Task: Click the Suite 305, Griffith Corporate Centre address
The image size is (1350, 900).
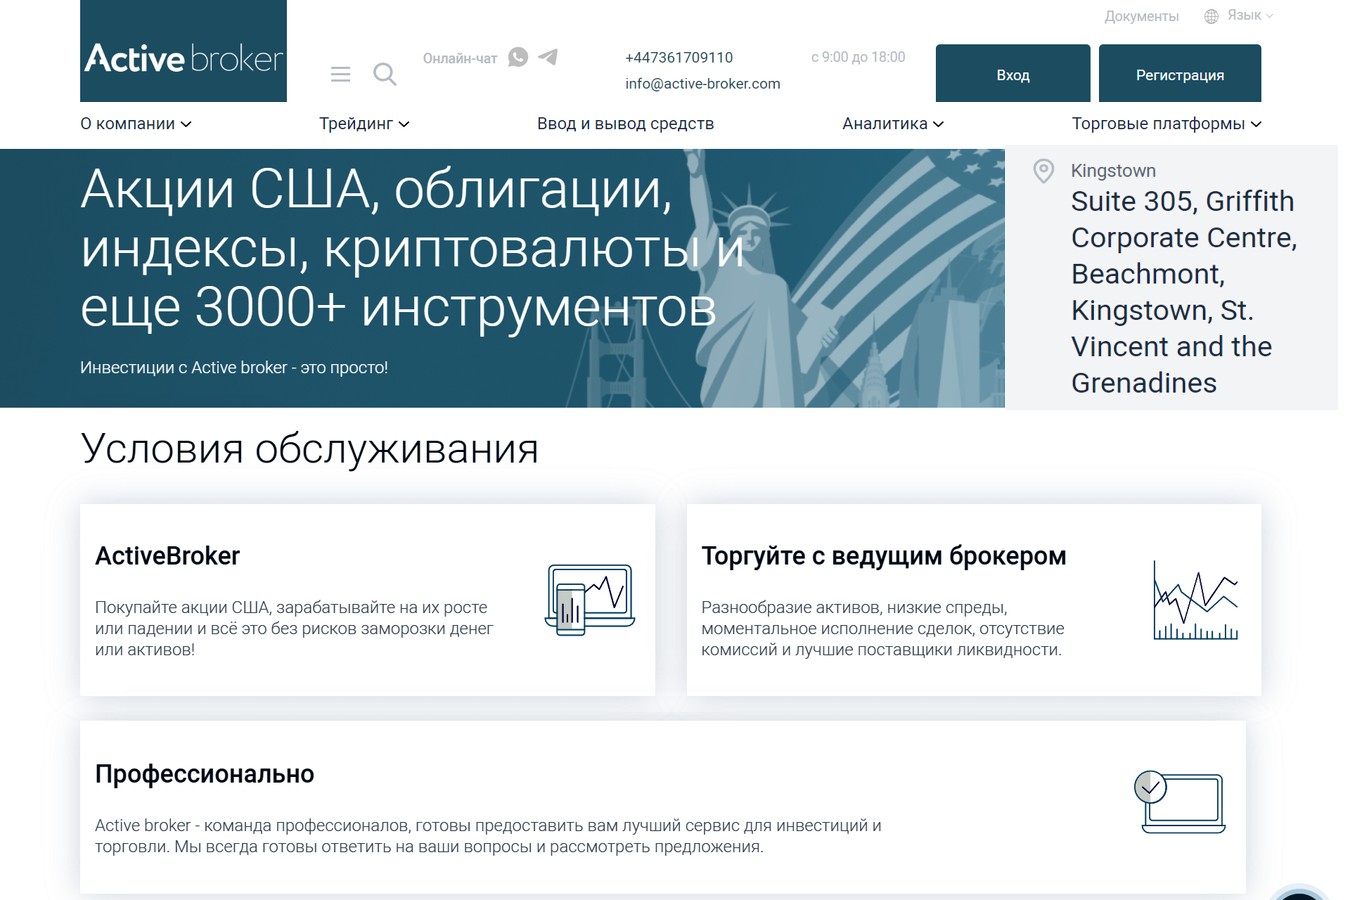Action: point(1184,292)
